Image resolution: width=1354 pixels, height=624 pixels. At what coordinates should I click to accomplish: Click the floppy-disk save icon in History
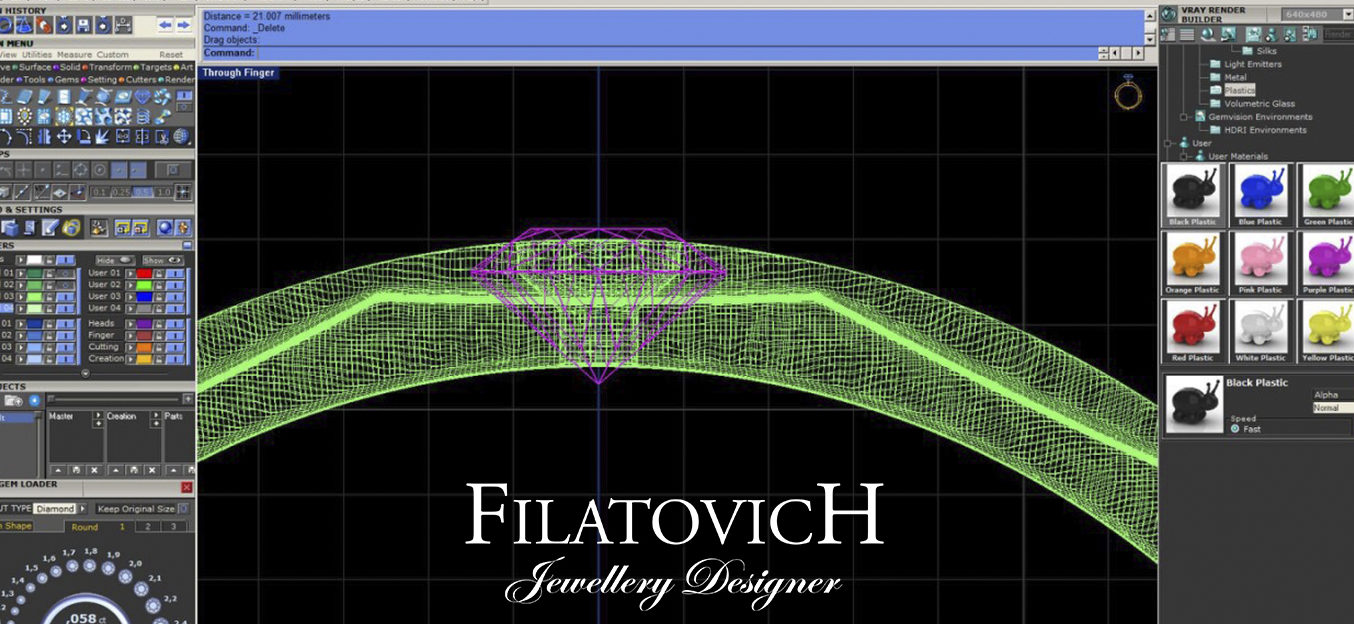pos(82,25)
